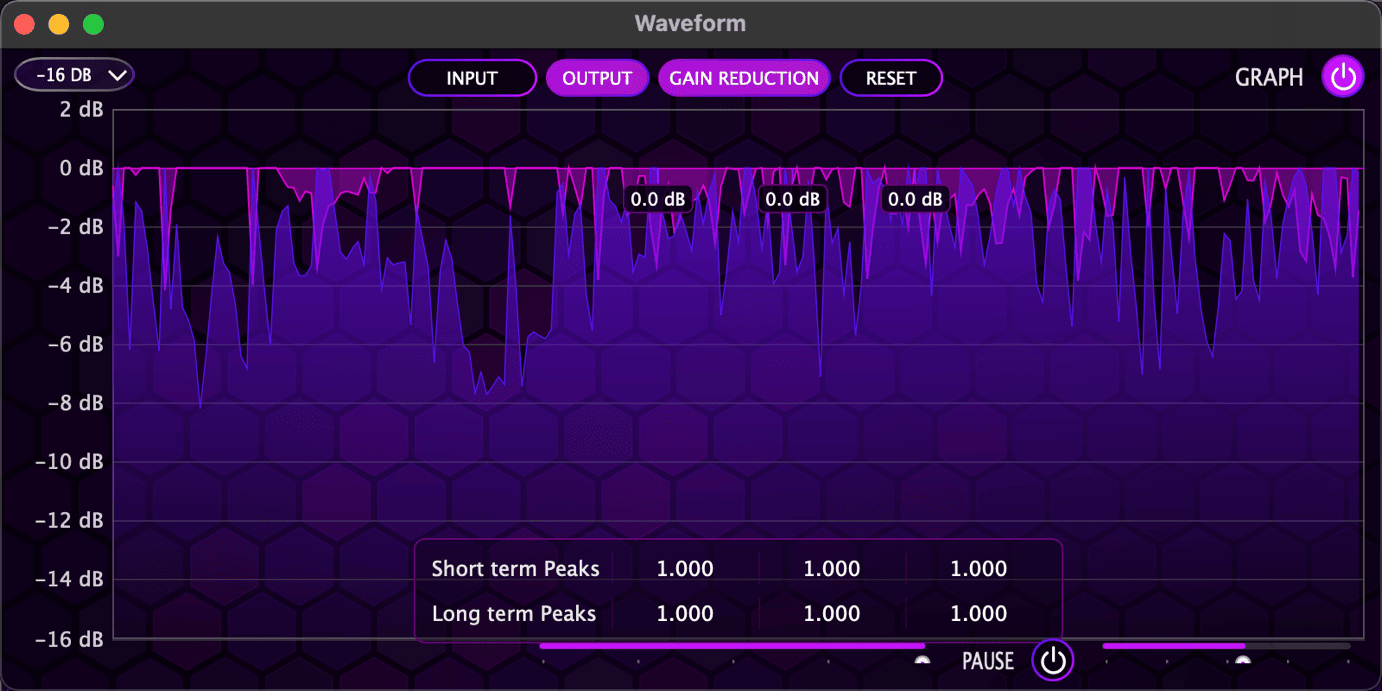Adjust the left playback position slider
Screen dimensions: 1382x691
(731, 647)
